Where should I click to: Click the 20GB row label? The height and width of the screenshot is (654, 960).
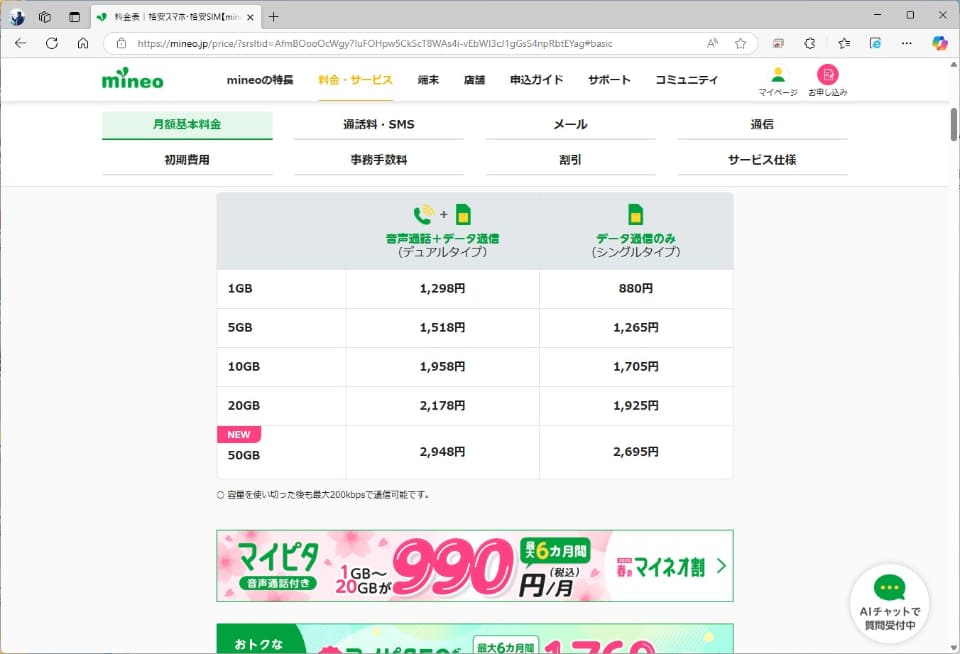pyautogui.click(x=244, y=405)
